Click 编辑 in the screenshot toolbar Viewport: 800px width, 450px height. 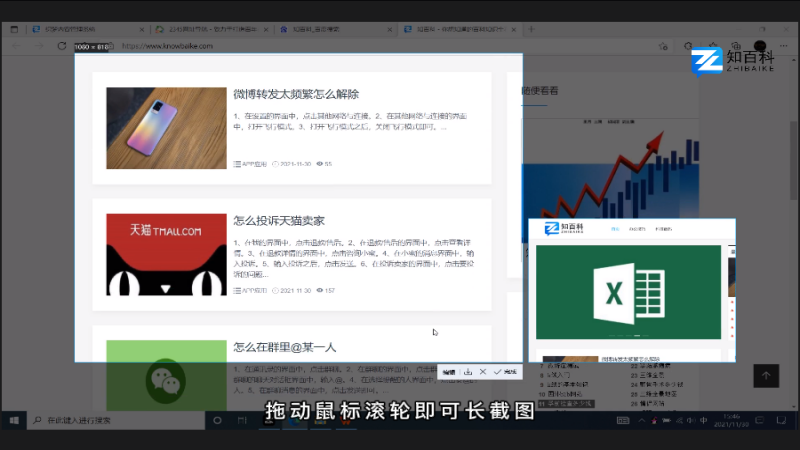tap(449, 372)
